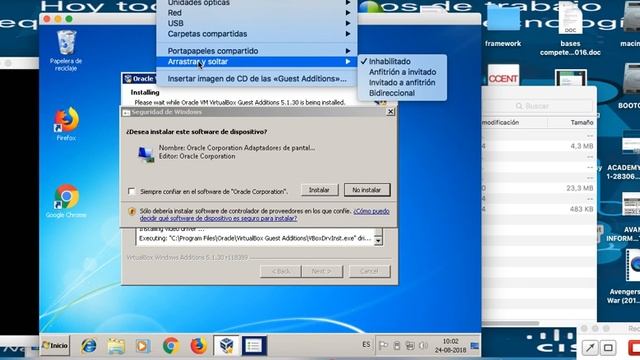This screenshot has height=360, width=640.
Task: Click Carpetas compartidas submenu arrow
Action: [348, 34]
